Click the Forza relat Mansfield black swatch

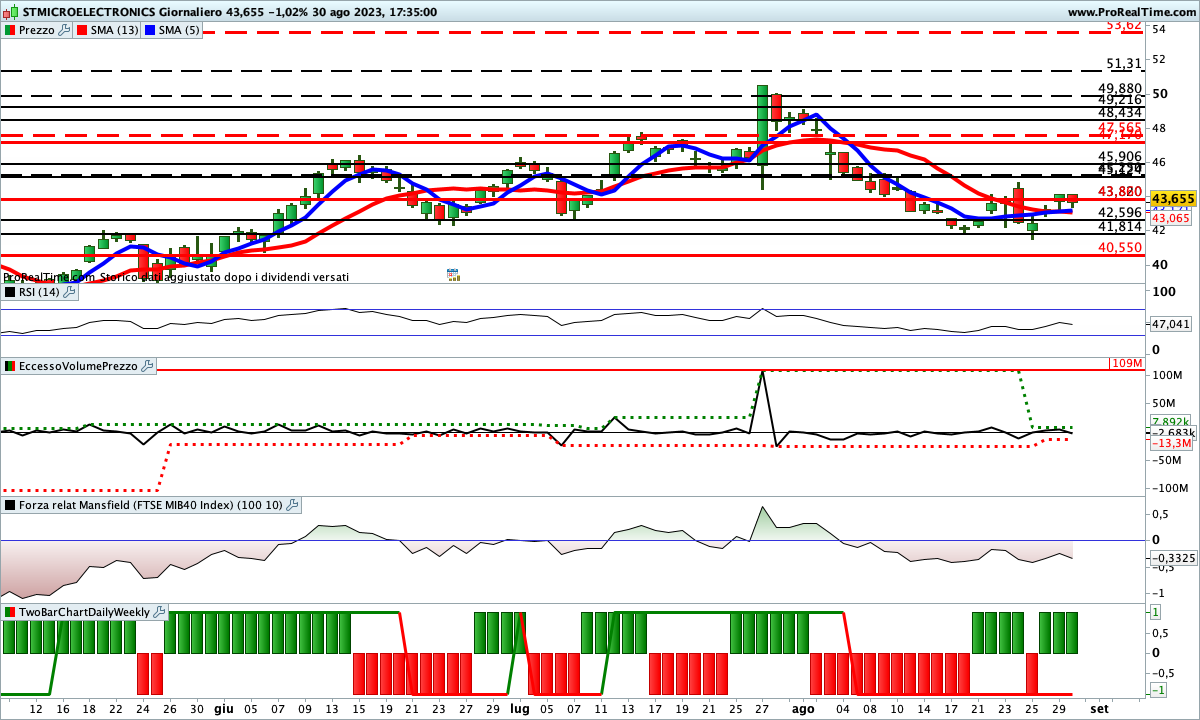11,505
